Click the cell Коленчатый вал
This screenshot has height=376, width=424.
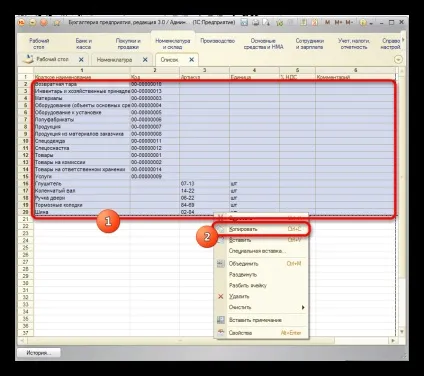[82, 191]
